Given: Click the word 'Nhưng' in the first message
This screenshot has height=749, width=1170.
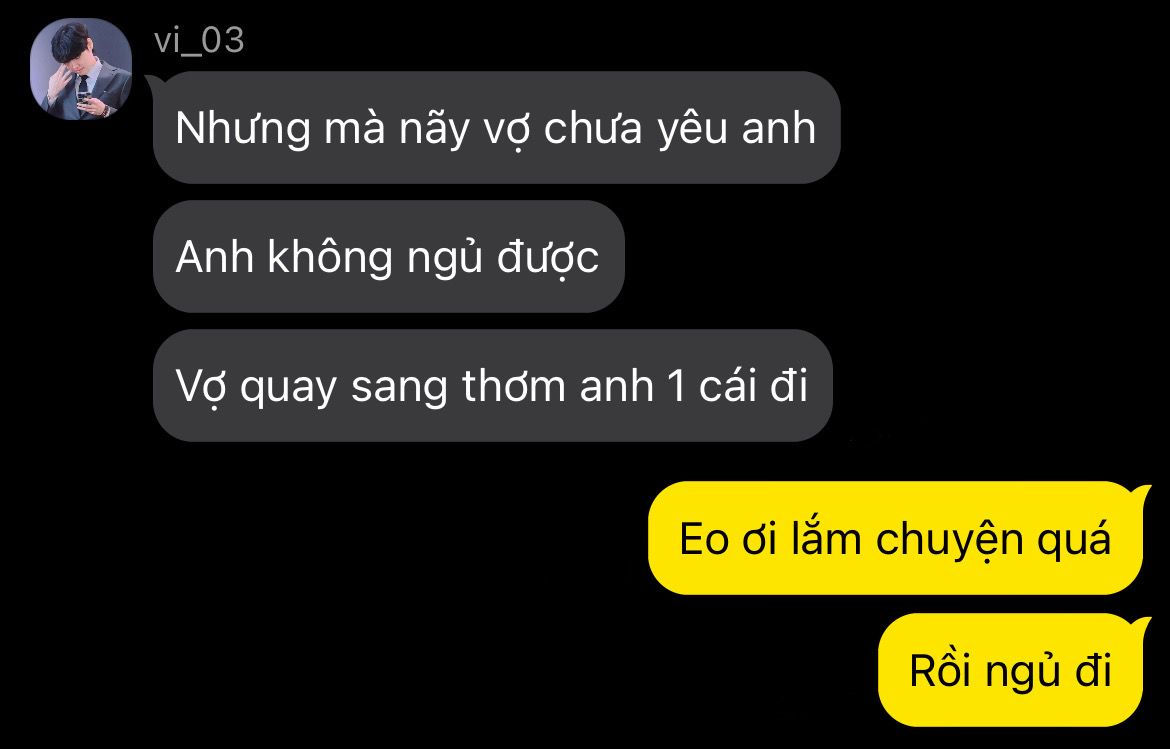Looking at the screenshot, I should (x=243, y=129).
